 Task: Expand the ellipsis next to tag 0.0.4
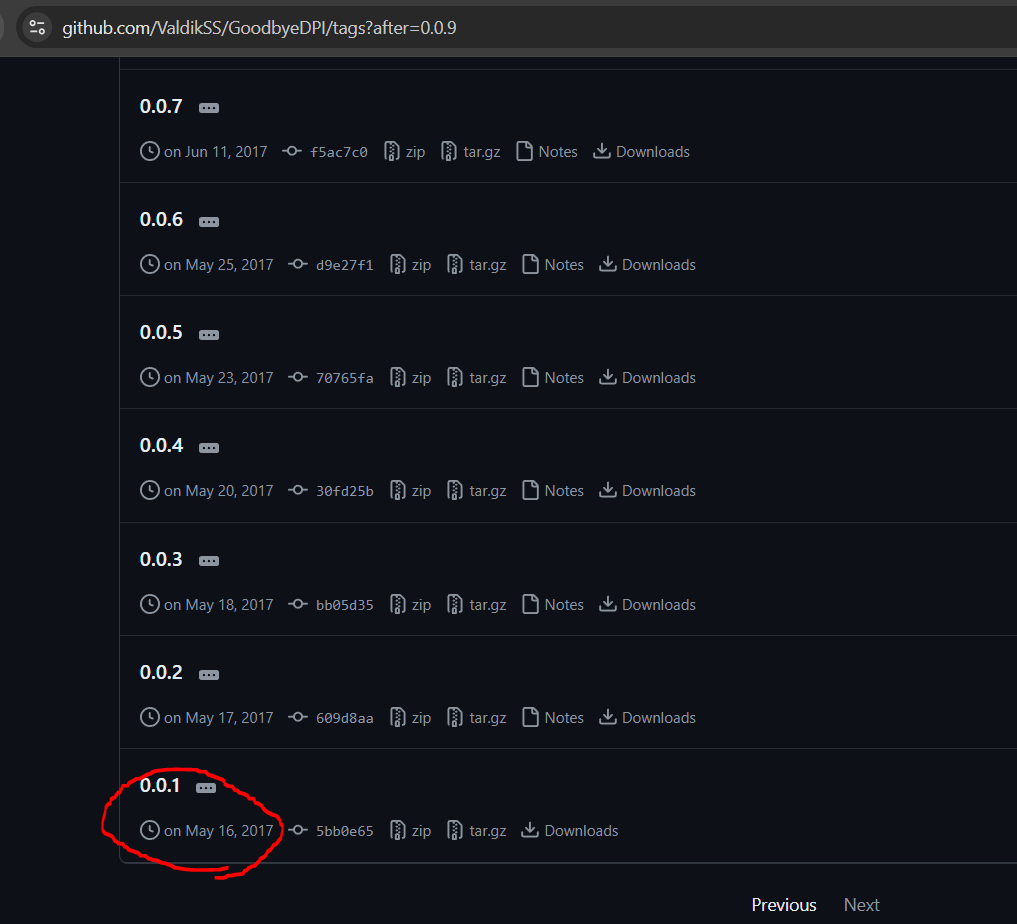tap(209, 448)
